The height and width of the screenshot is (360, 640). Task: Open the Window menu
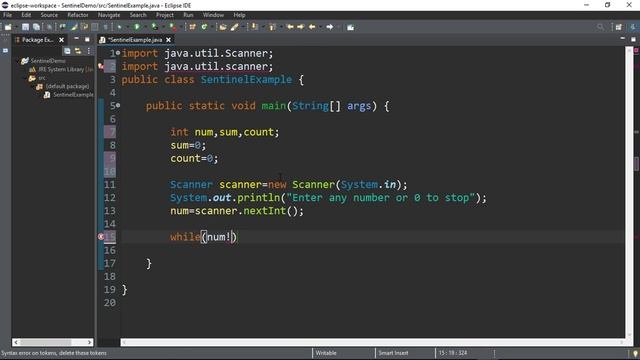pyautogui.click(x=213, y=15)
